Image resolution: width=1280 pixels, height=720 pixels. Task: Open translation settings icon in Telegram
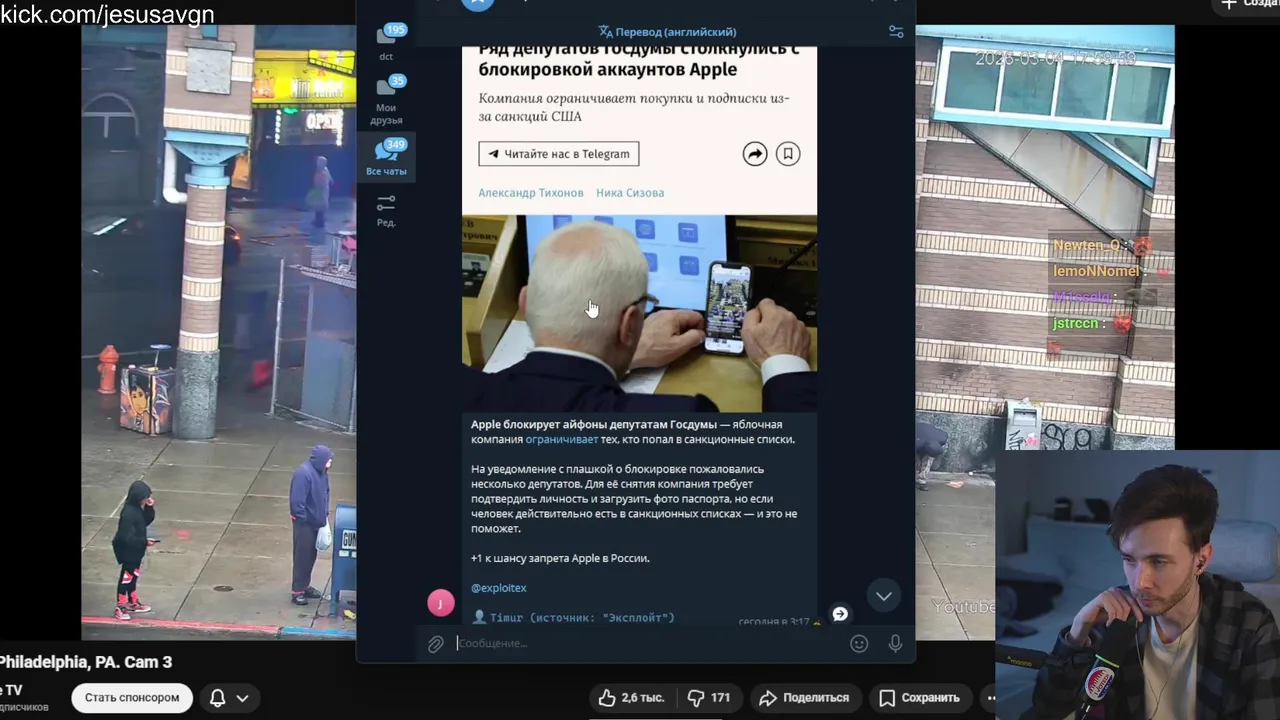pos(896,32)
